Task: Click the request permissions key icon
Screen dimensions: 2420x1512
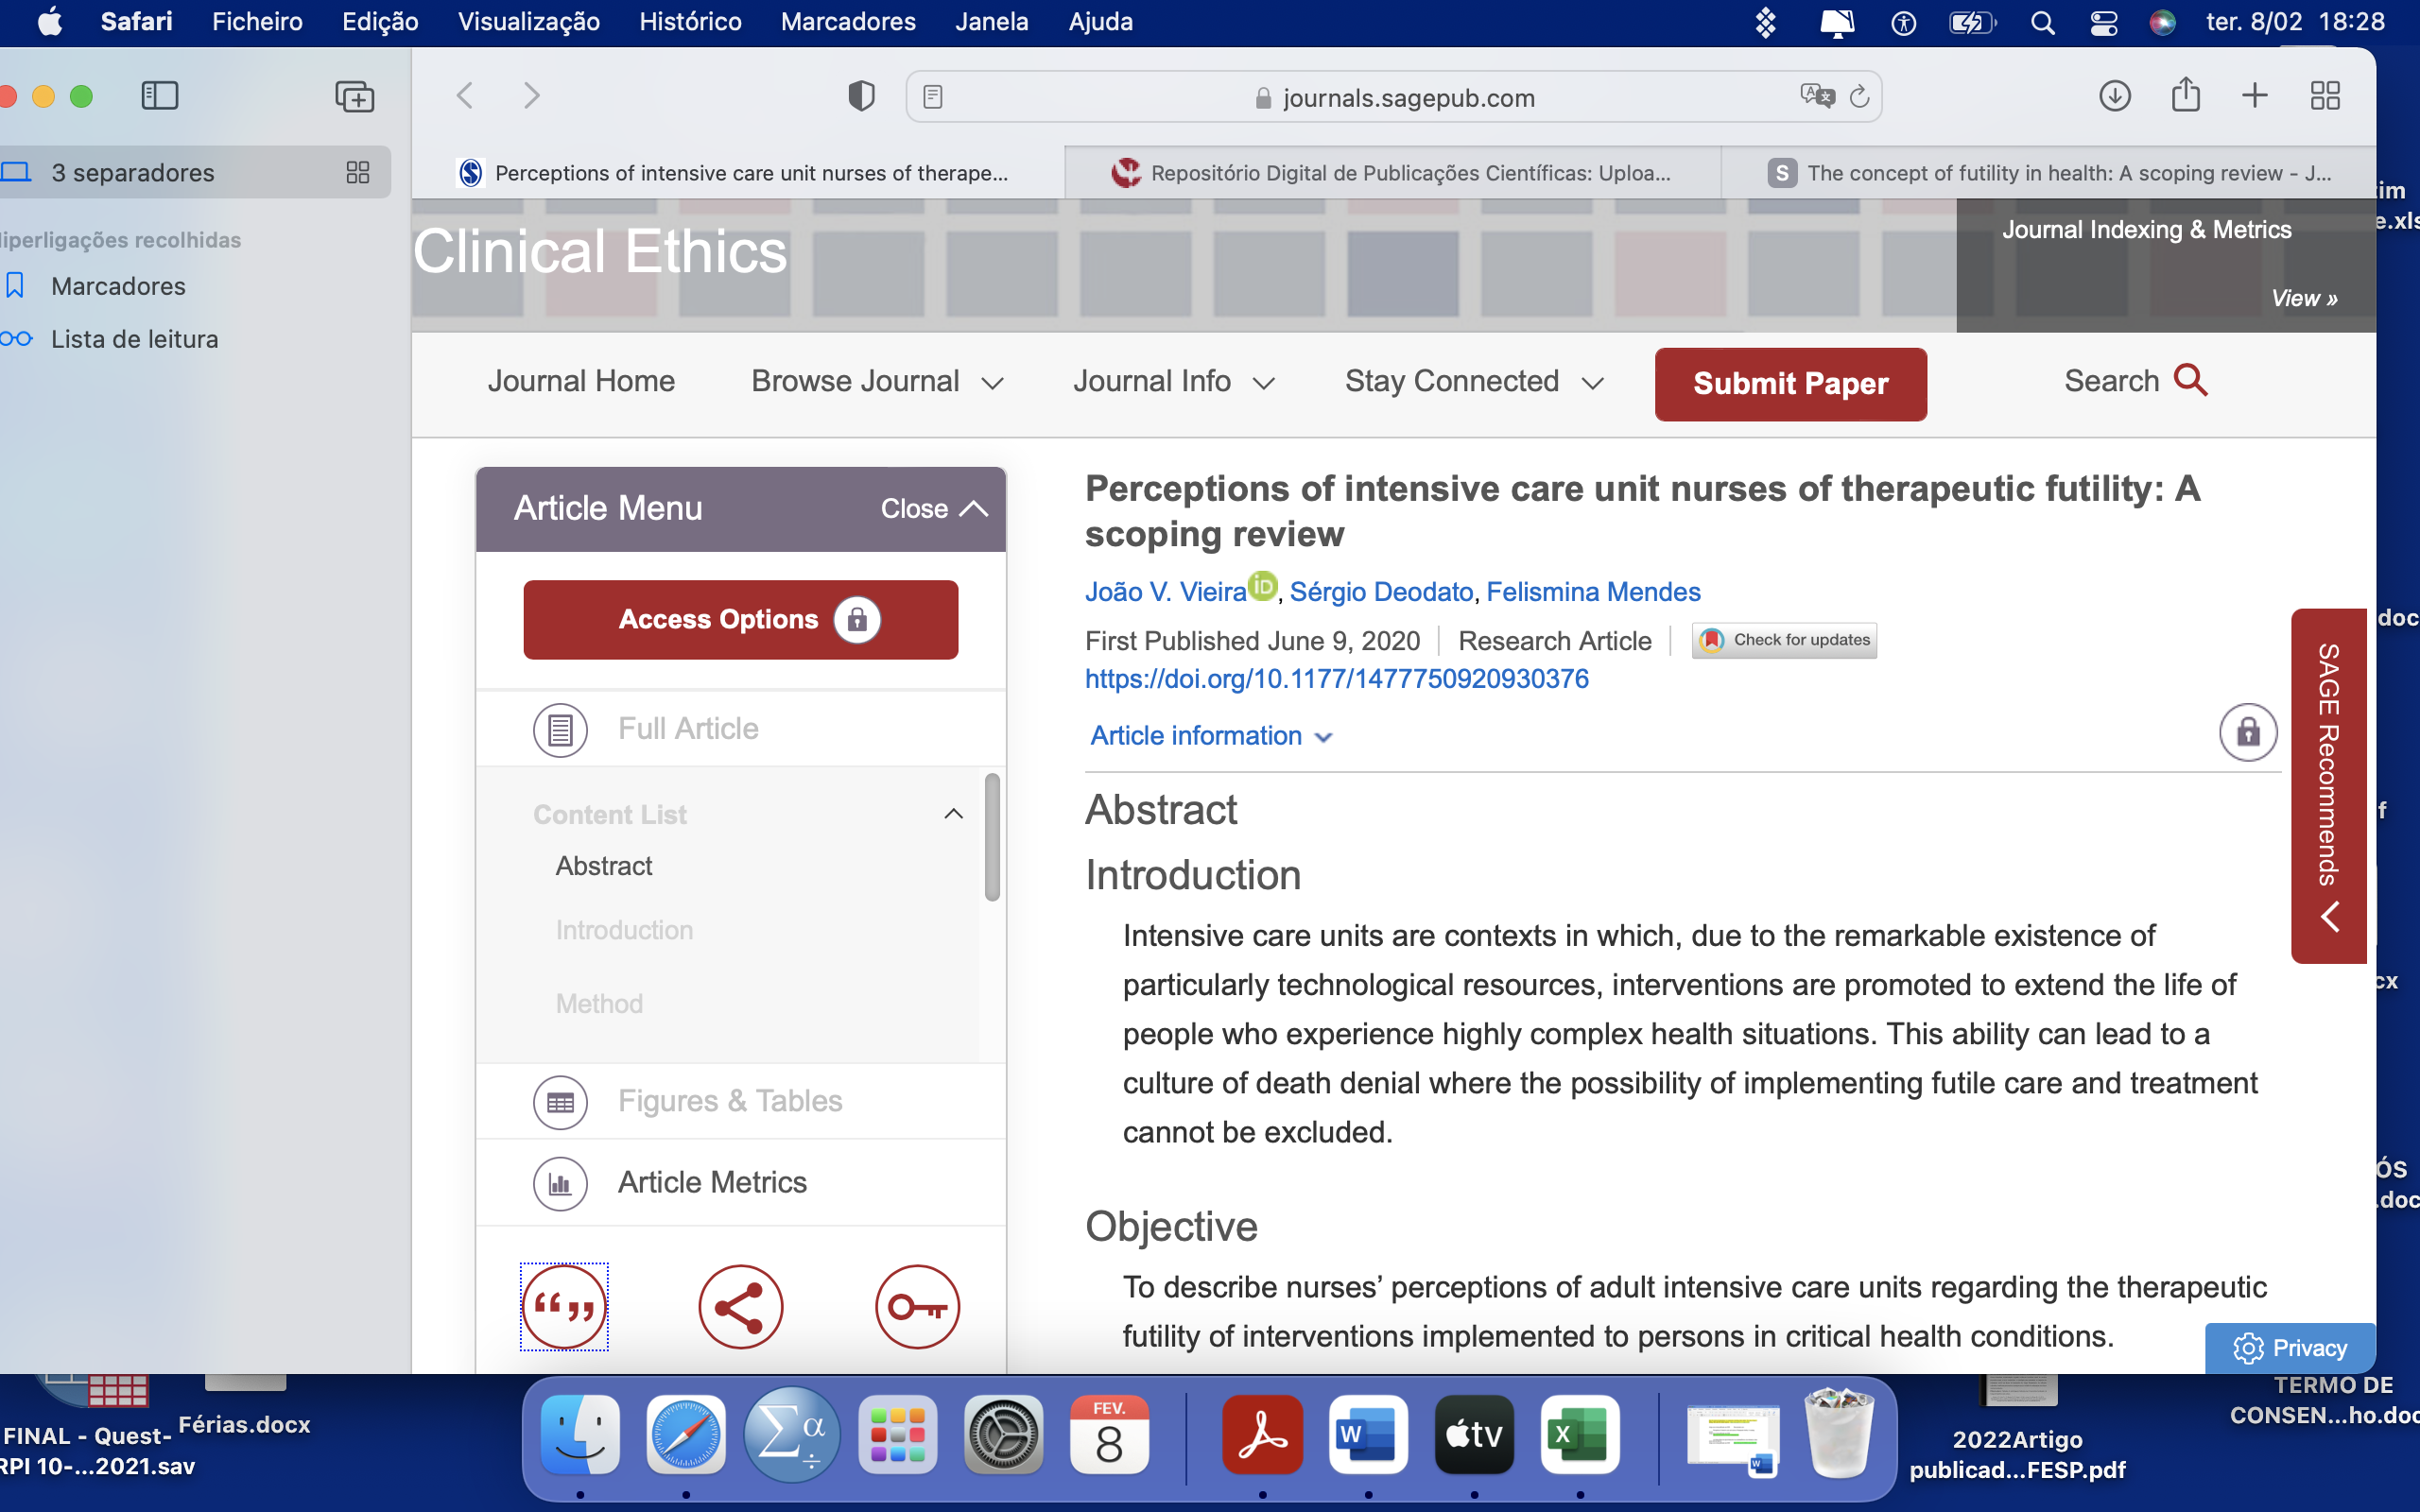Action: [916, 1306]
